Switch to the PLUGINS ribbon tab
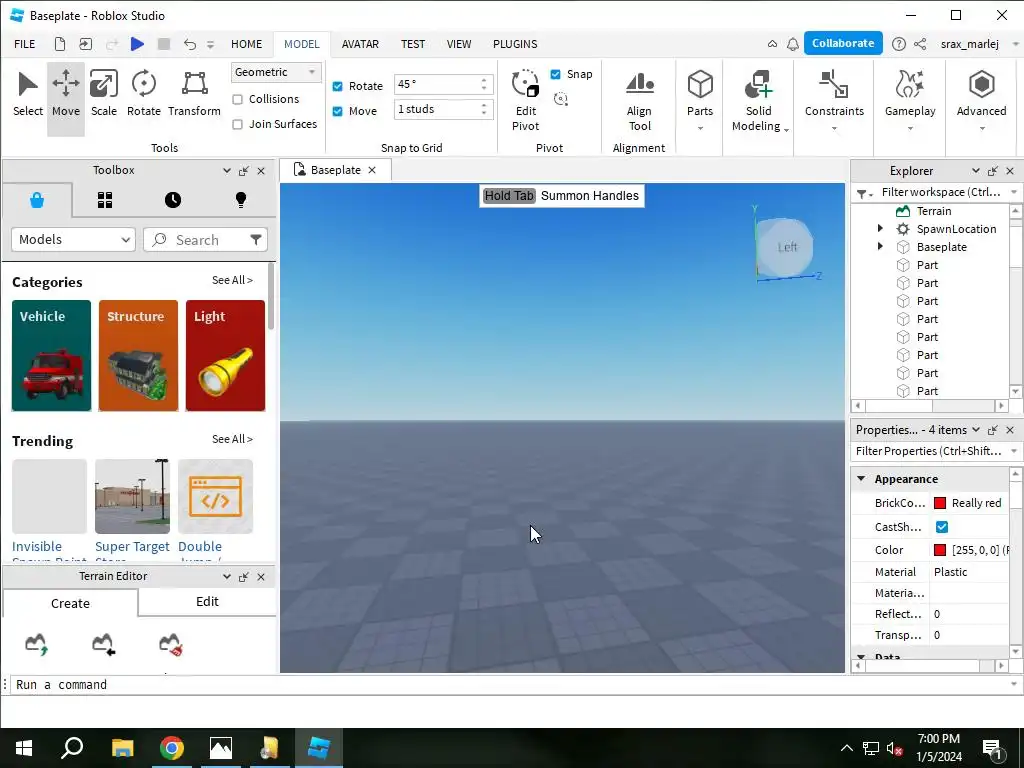1024x768 pixels. [515, 44]
